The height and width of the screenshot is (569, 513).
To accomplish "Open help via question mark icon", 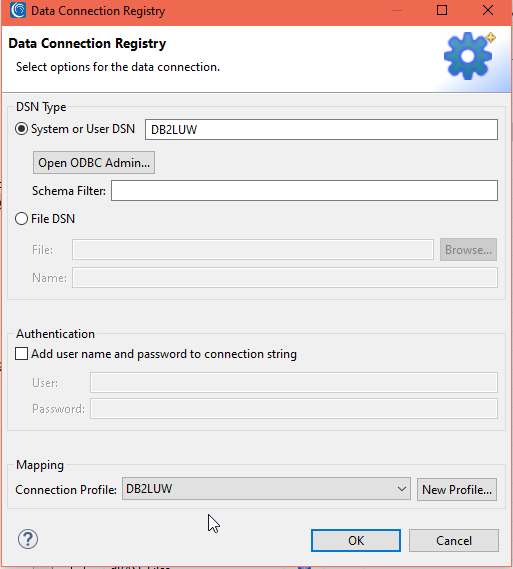I will coord(28,539).
